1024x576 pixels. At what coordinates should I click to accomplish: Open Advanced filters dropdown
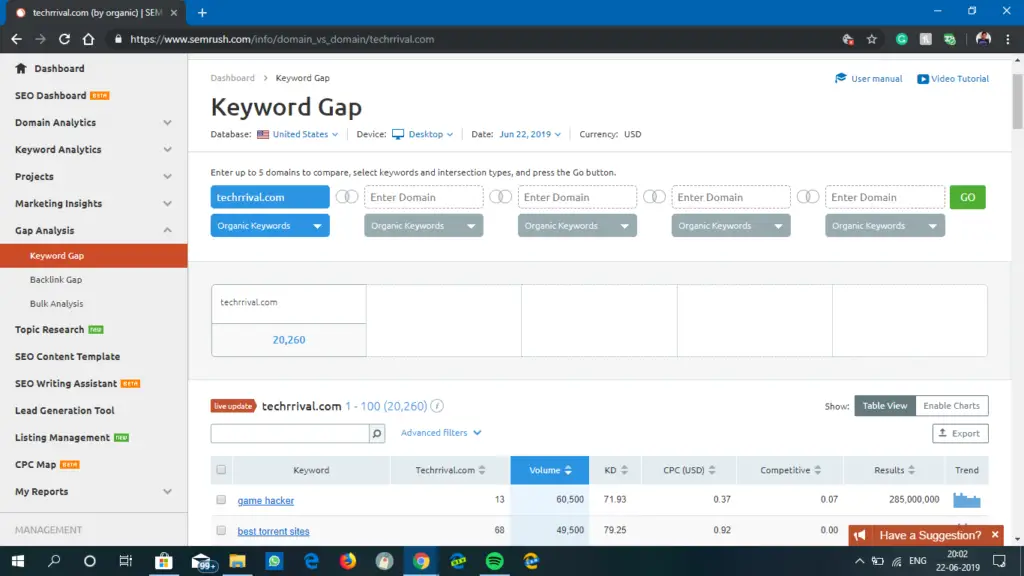pos(441,433)
